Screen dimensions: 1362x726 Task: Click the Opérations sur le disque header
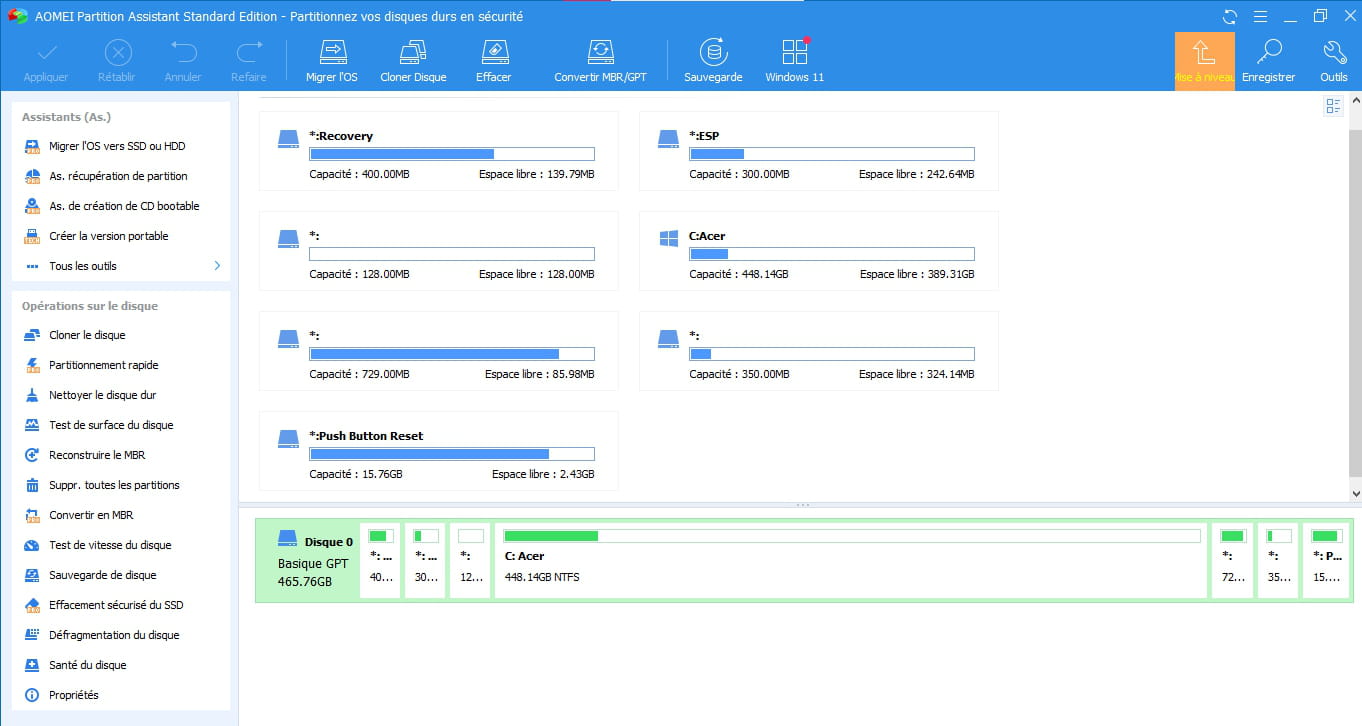coord(90,306)
